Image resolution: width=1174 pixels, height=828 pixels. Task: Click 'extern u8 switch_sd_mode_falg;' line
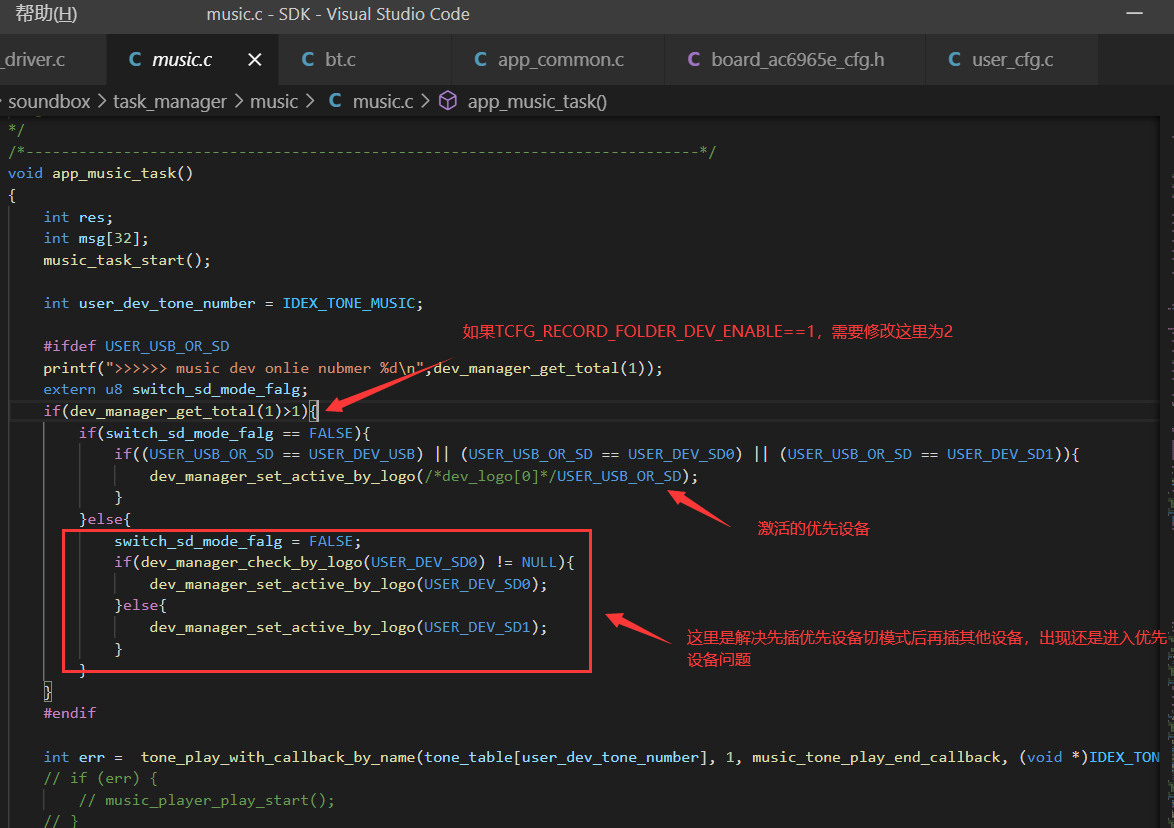pos(175,389)
